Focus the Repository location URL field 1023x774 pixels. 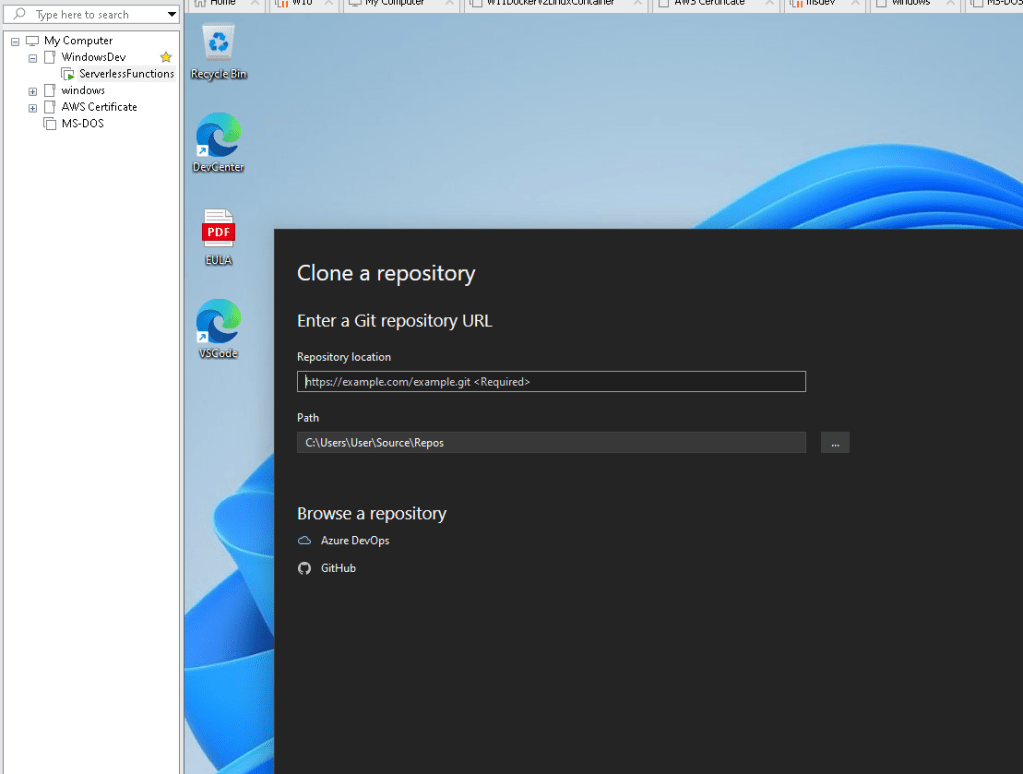pos(551,382)
